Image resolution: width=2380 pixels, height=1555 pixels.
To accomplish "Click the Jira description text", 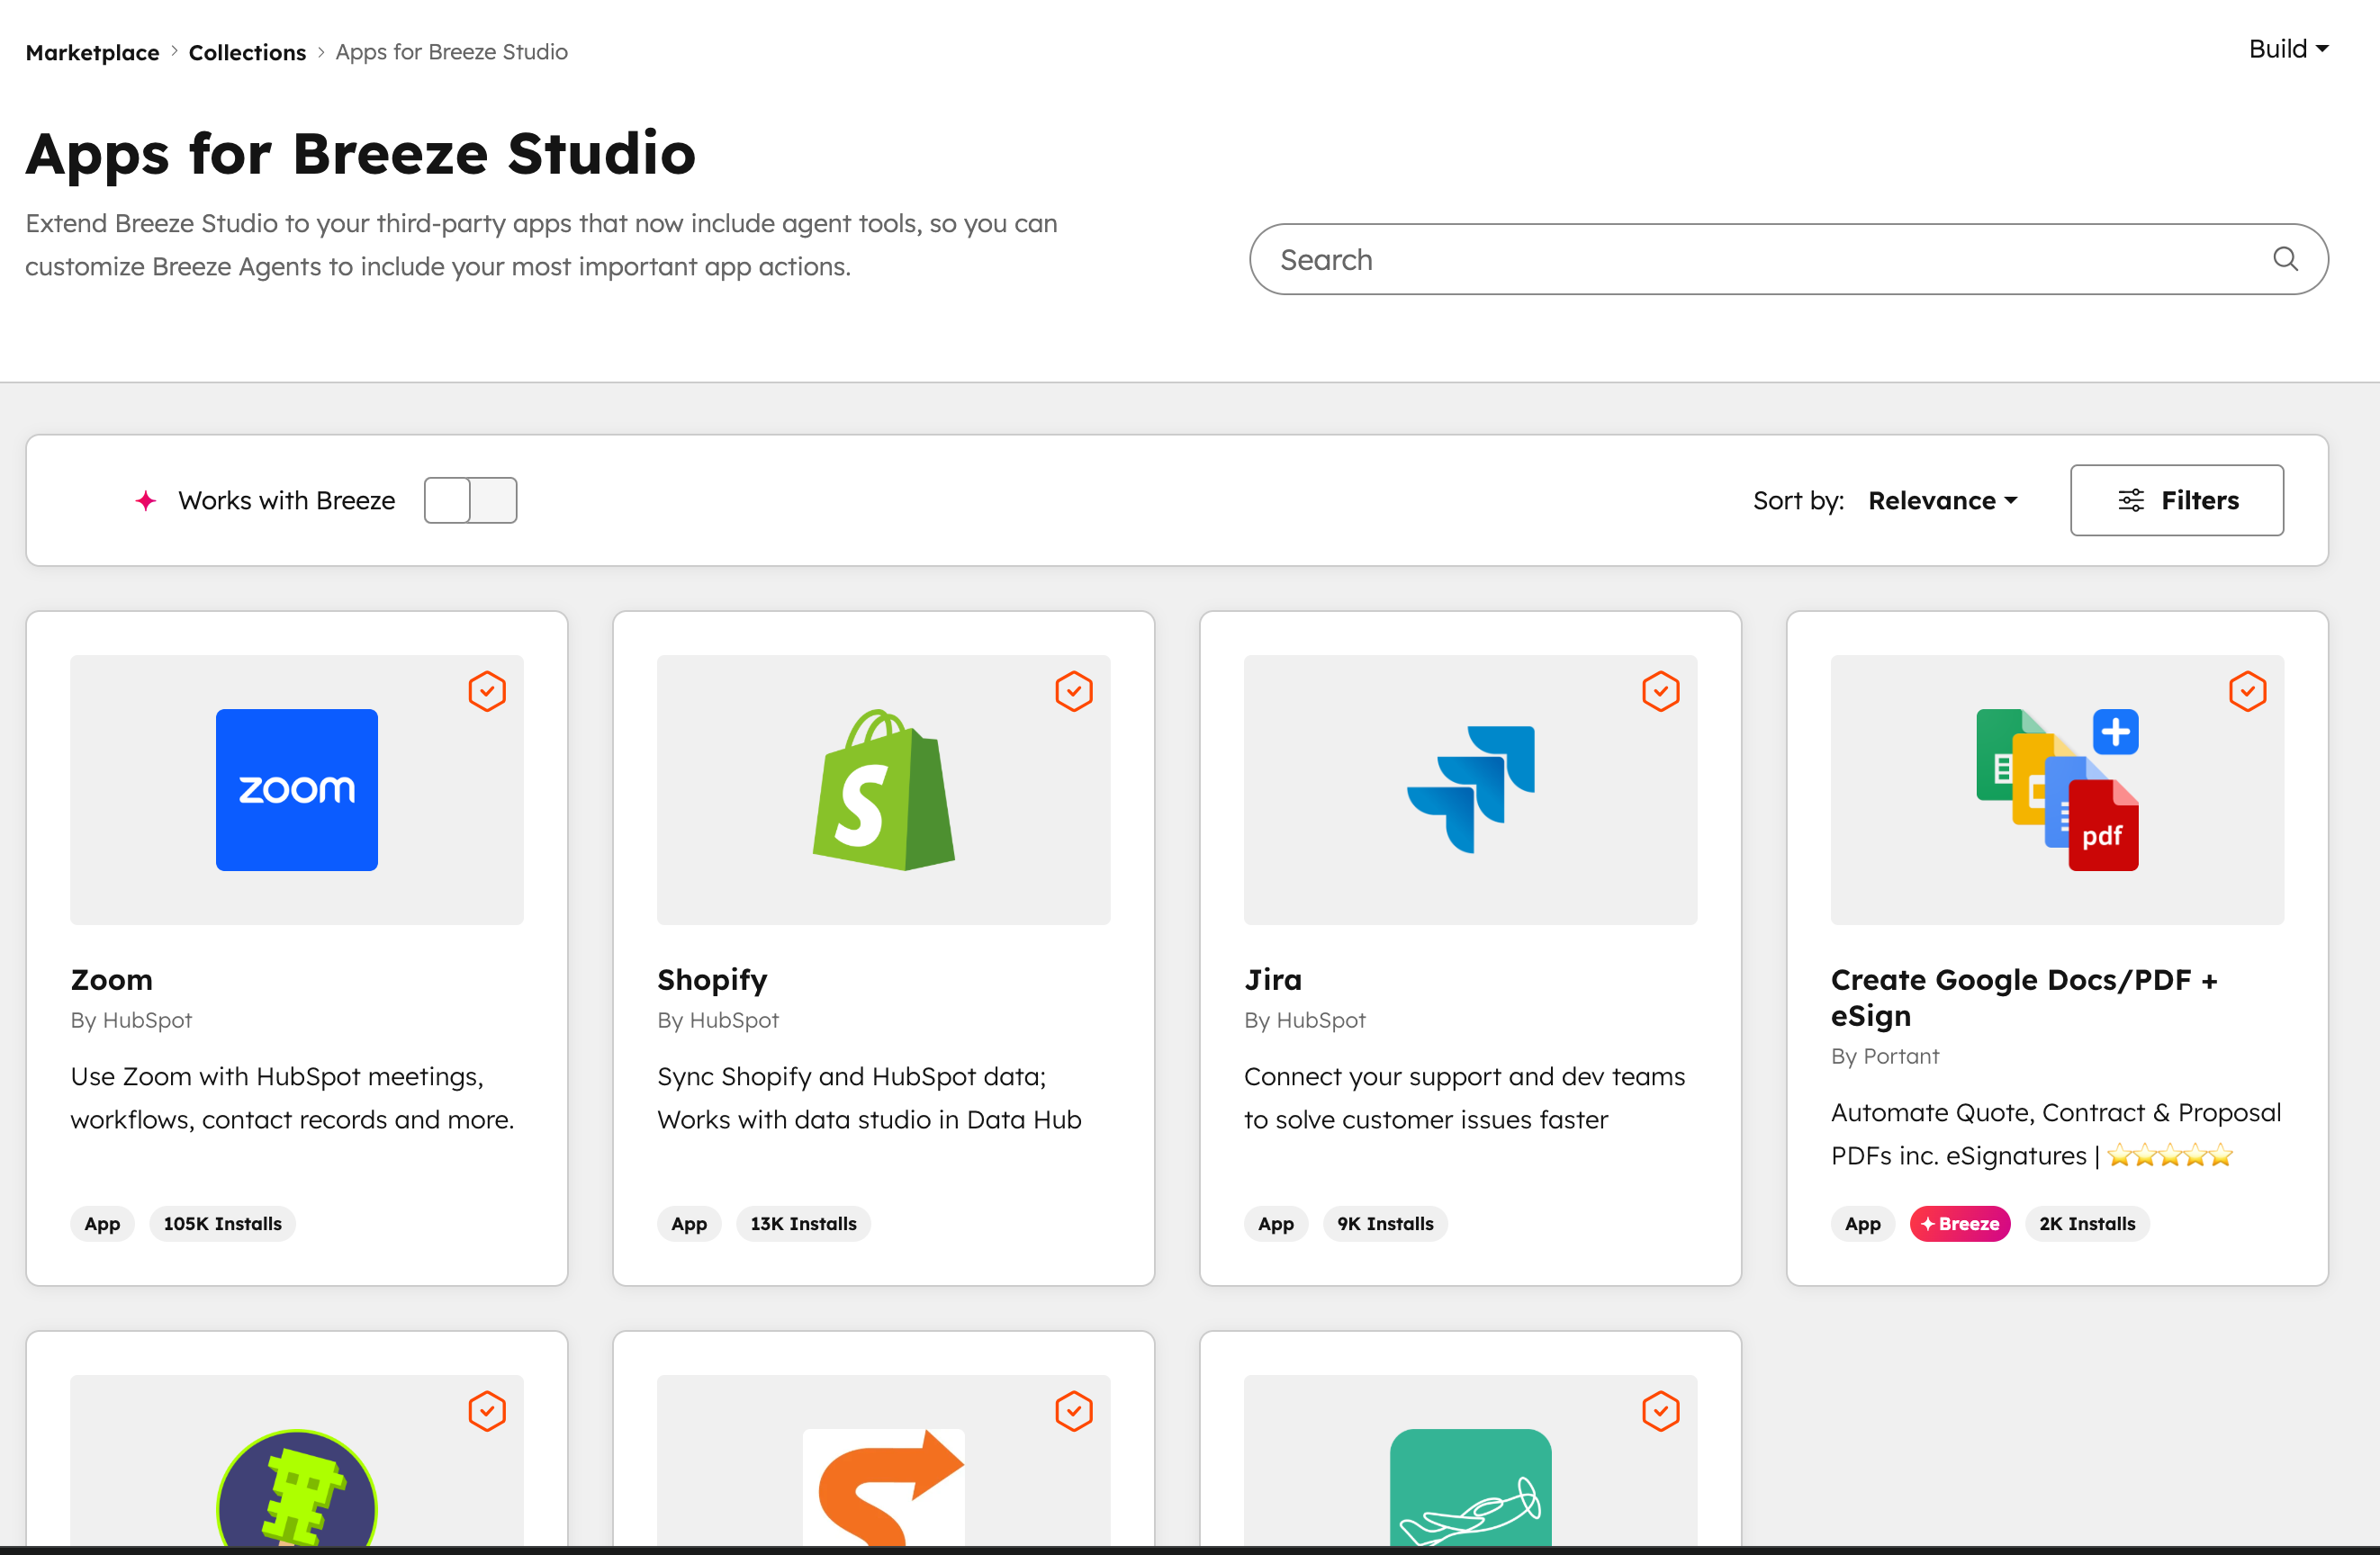I will pyautogui.click(x=1464, y=1098).
